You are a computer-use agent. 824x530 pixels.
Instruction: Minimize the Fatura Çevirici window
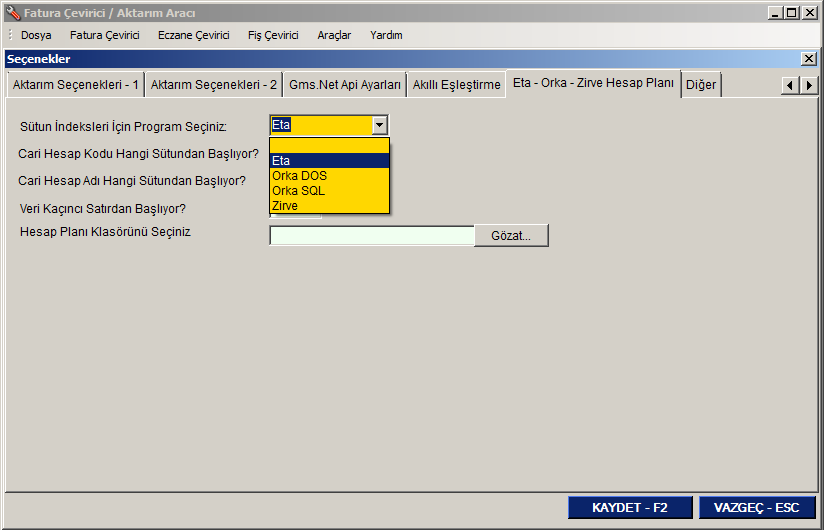(x=774, y=13)
